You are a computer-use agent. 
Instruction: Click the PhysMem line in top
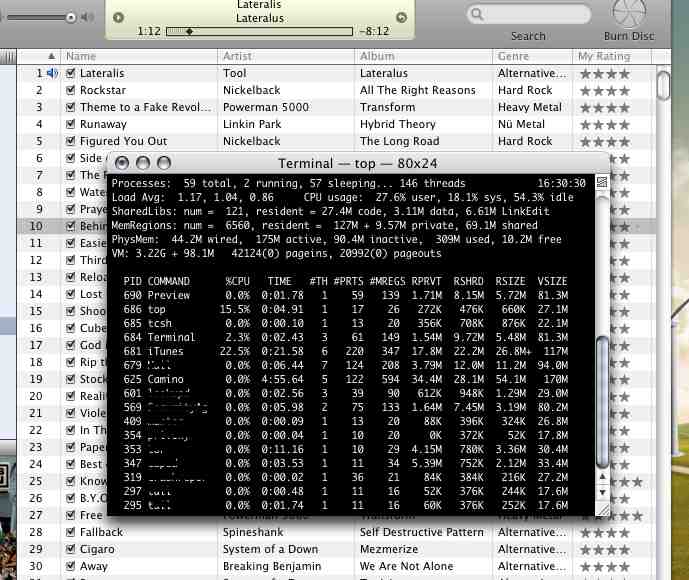tap(337, 239)
